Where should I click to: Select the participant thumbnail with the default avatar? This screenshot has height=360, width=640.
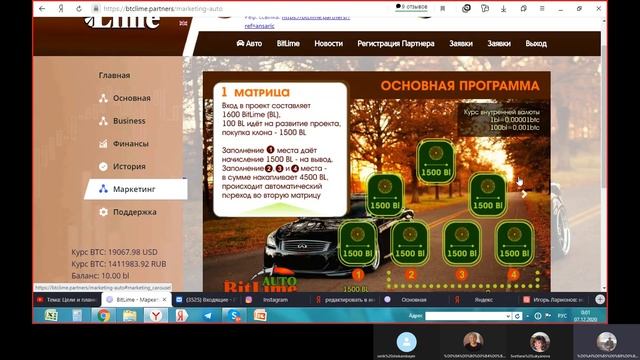407,342
